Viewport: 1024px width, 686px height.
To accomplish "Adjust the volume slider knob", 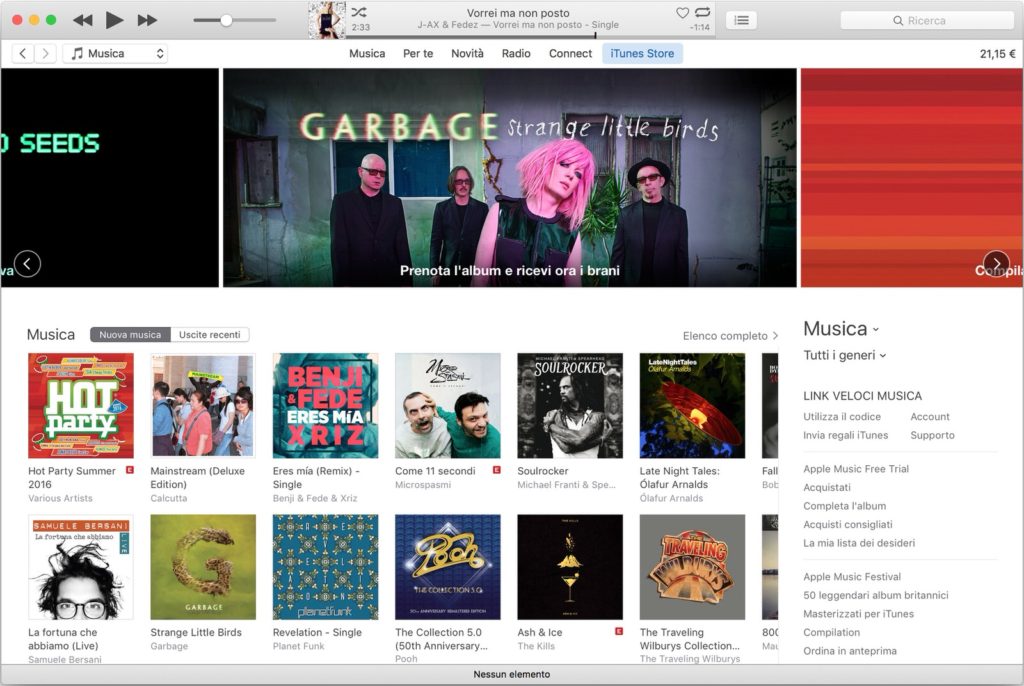I will pos(226,20).
